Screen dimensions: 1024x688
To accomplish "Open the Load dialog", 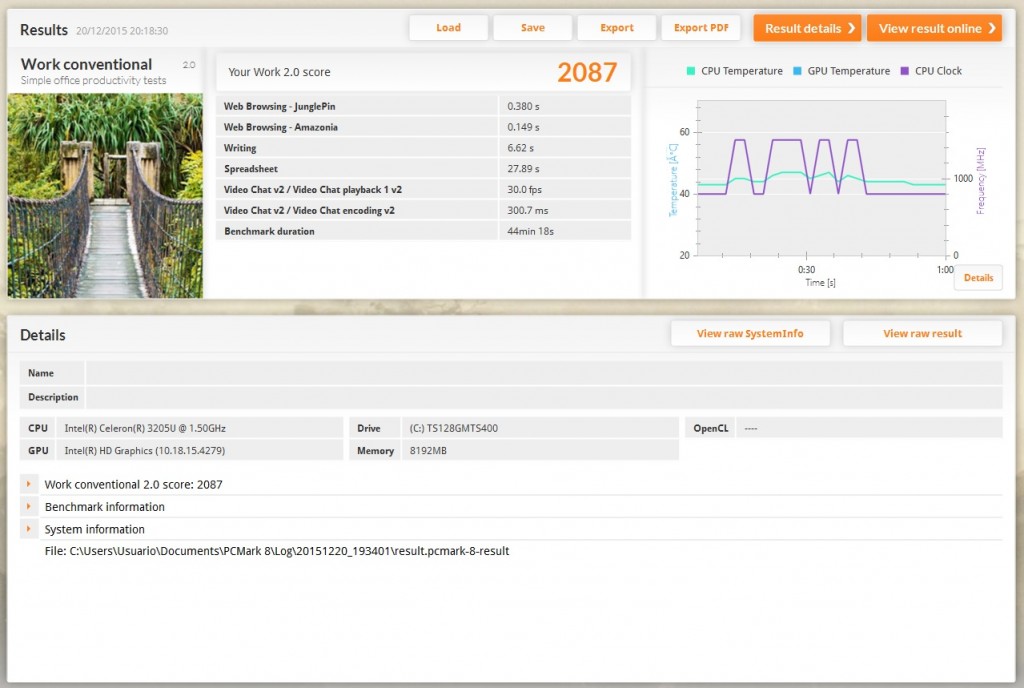I will (448, 28).
